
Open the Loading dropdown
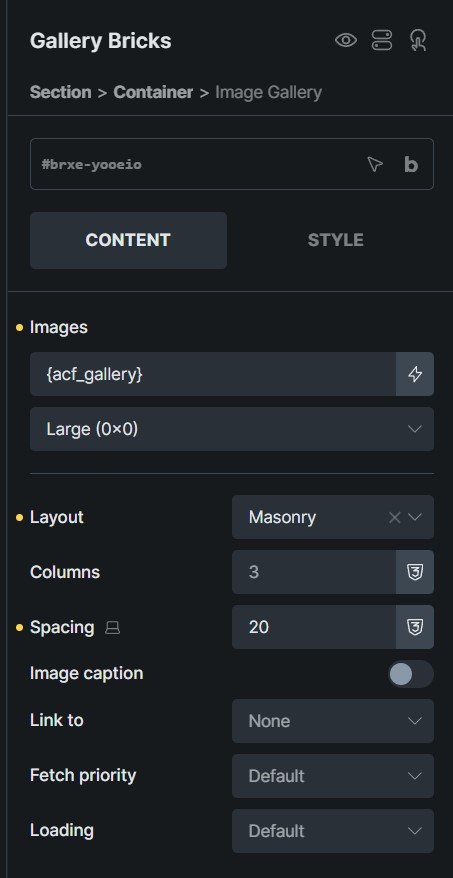[333, 831]
